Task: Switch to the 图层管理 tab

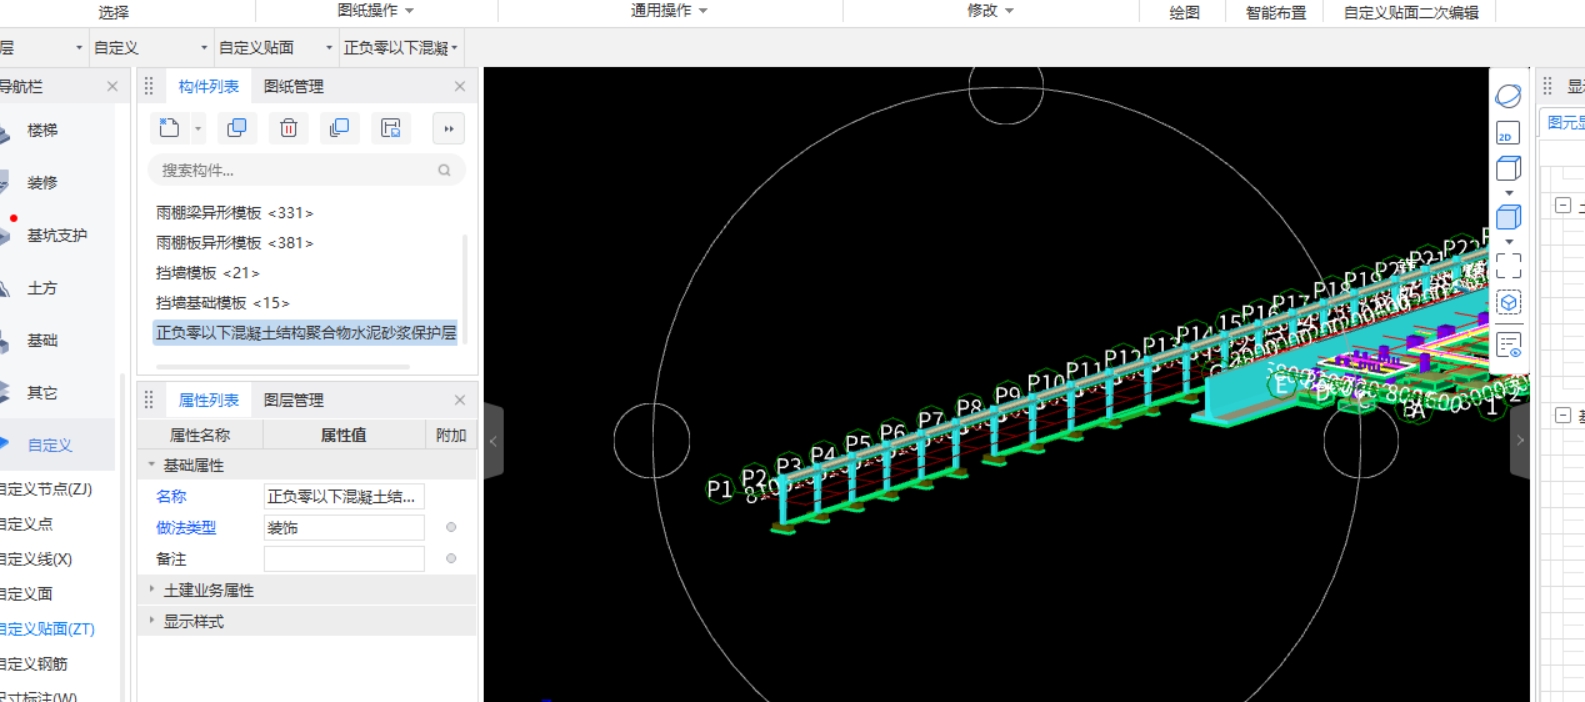Action: tap(293, 400)
